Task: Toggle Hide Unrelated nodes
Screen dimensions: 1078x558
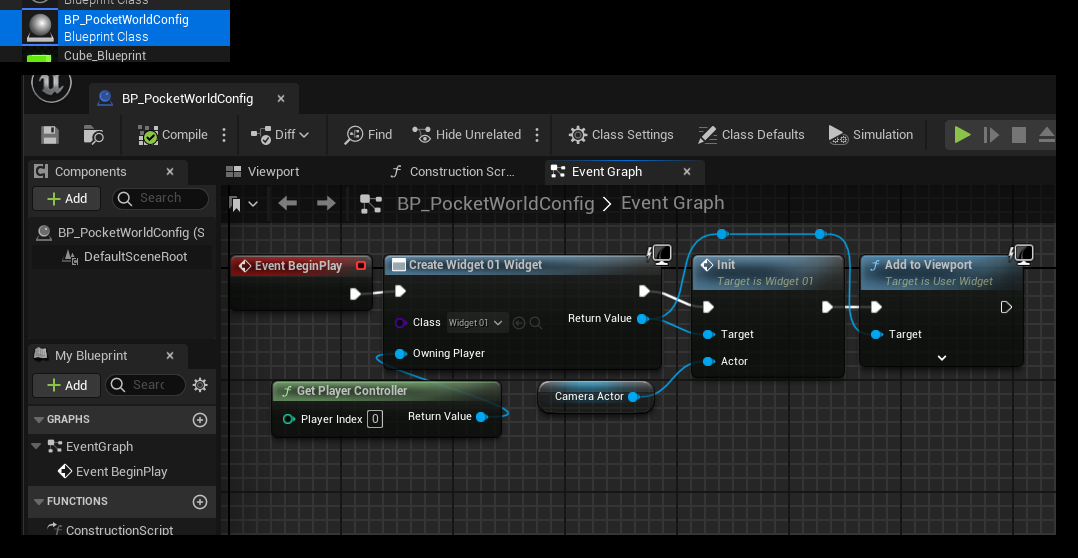Action: pyautogui.click(x=466, y=135)
